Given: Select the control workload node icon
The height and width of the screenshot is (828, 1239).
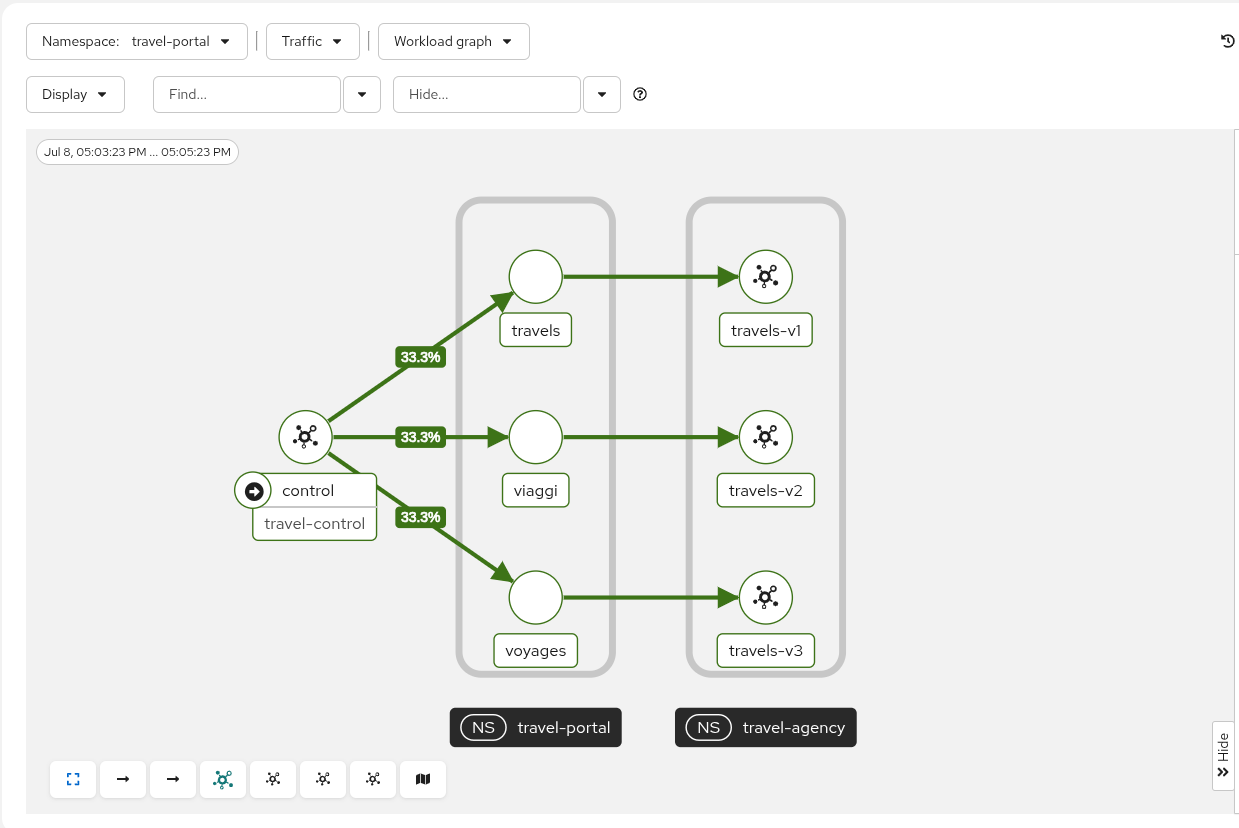Looking at the screenshot, I should tap(305, 437).
